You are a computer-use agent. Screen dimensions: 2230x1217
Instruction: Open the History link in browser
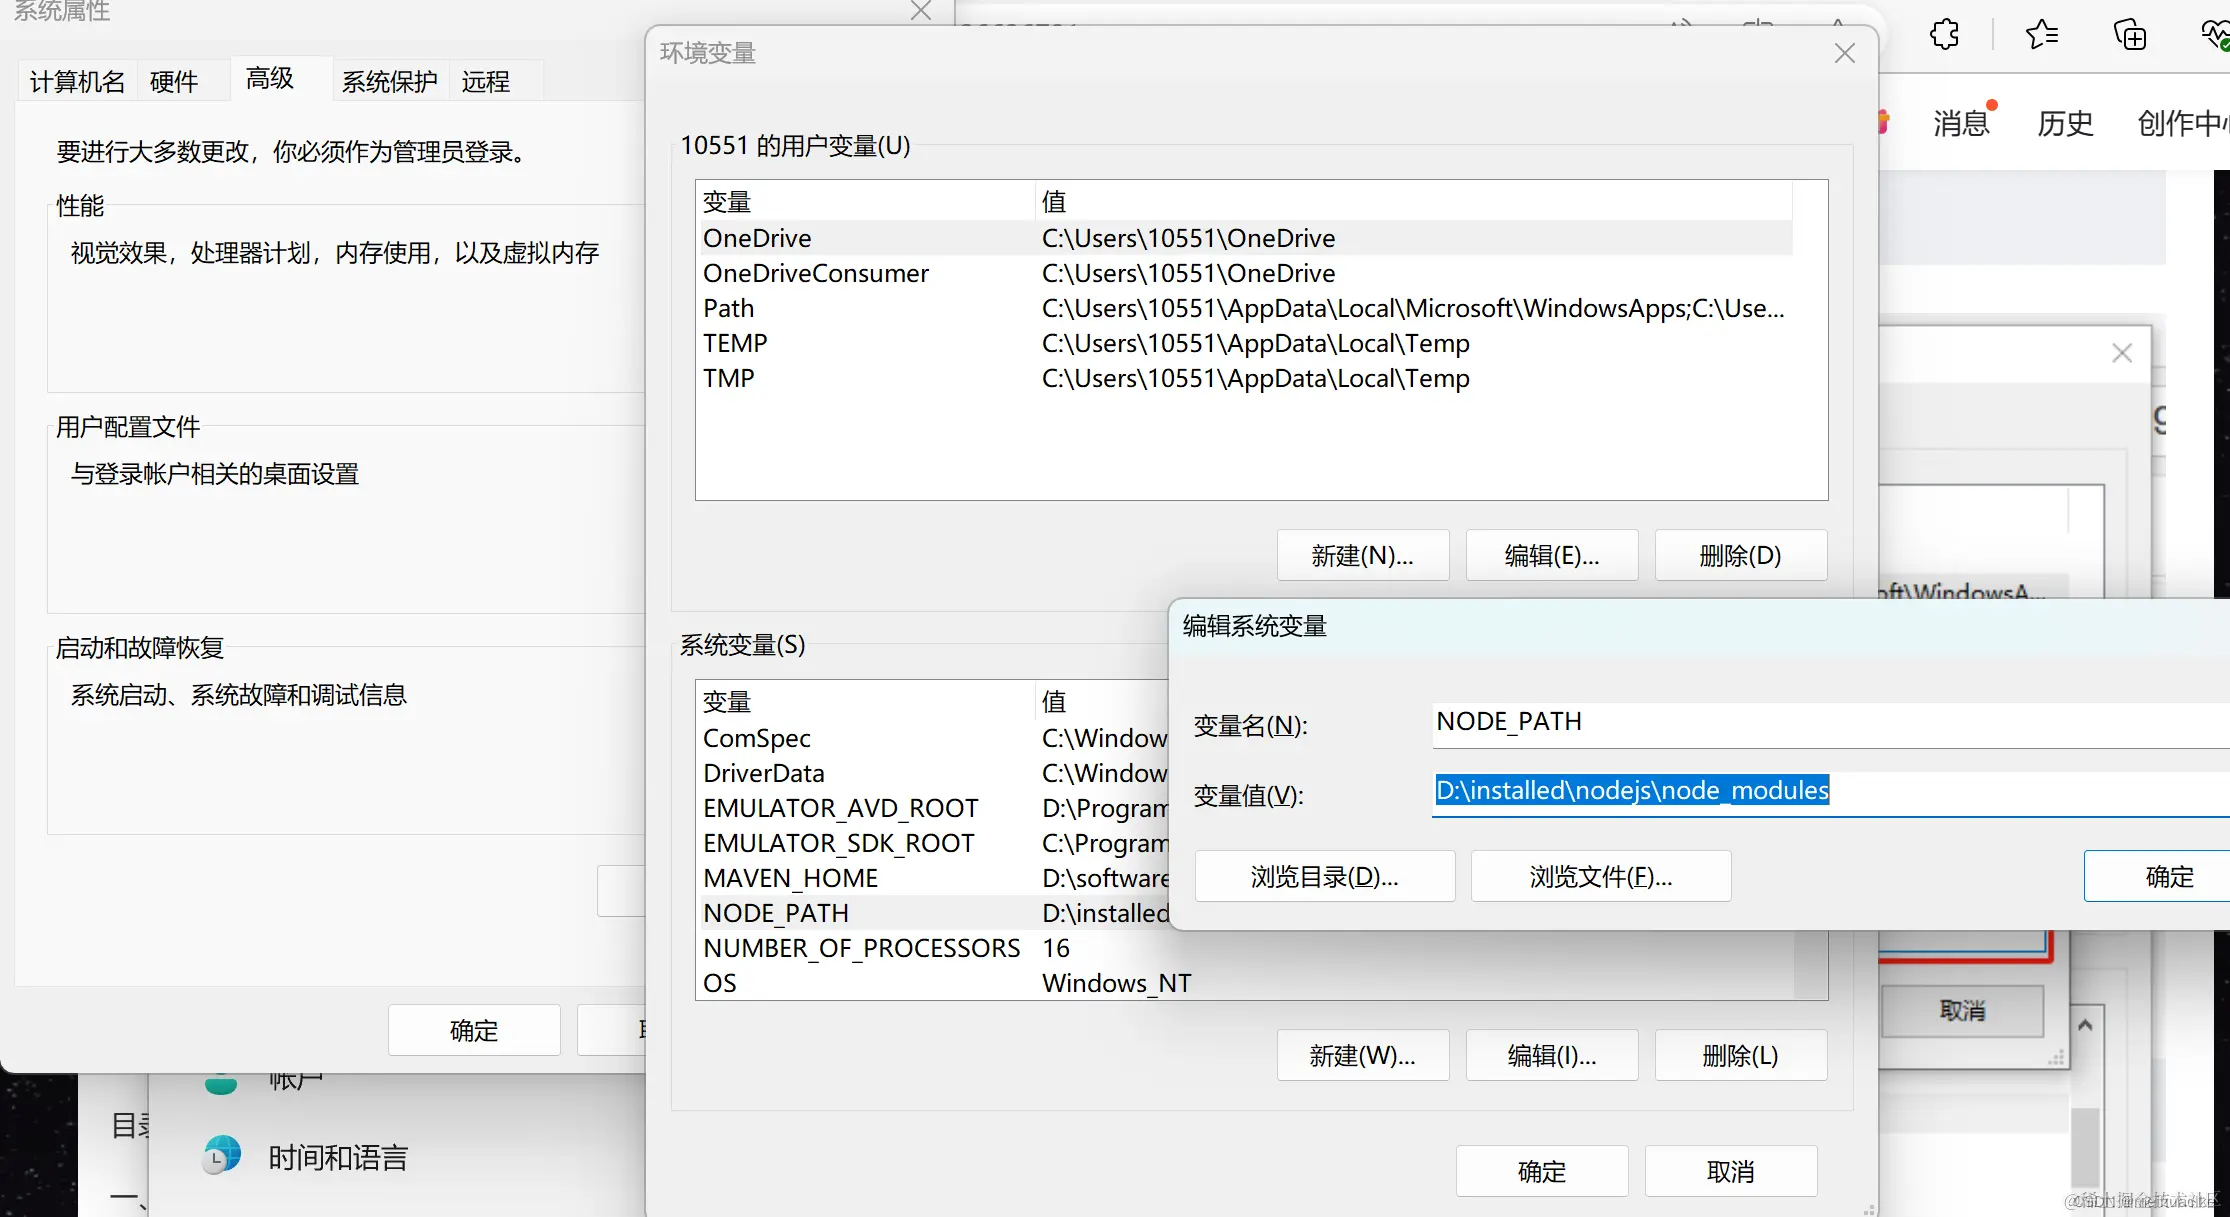(x=2064, y=123)
